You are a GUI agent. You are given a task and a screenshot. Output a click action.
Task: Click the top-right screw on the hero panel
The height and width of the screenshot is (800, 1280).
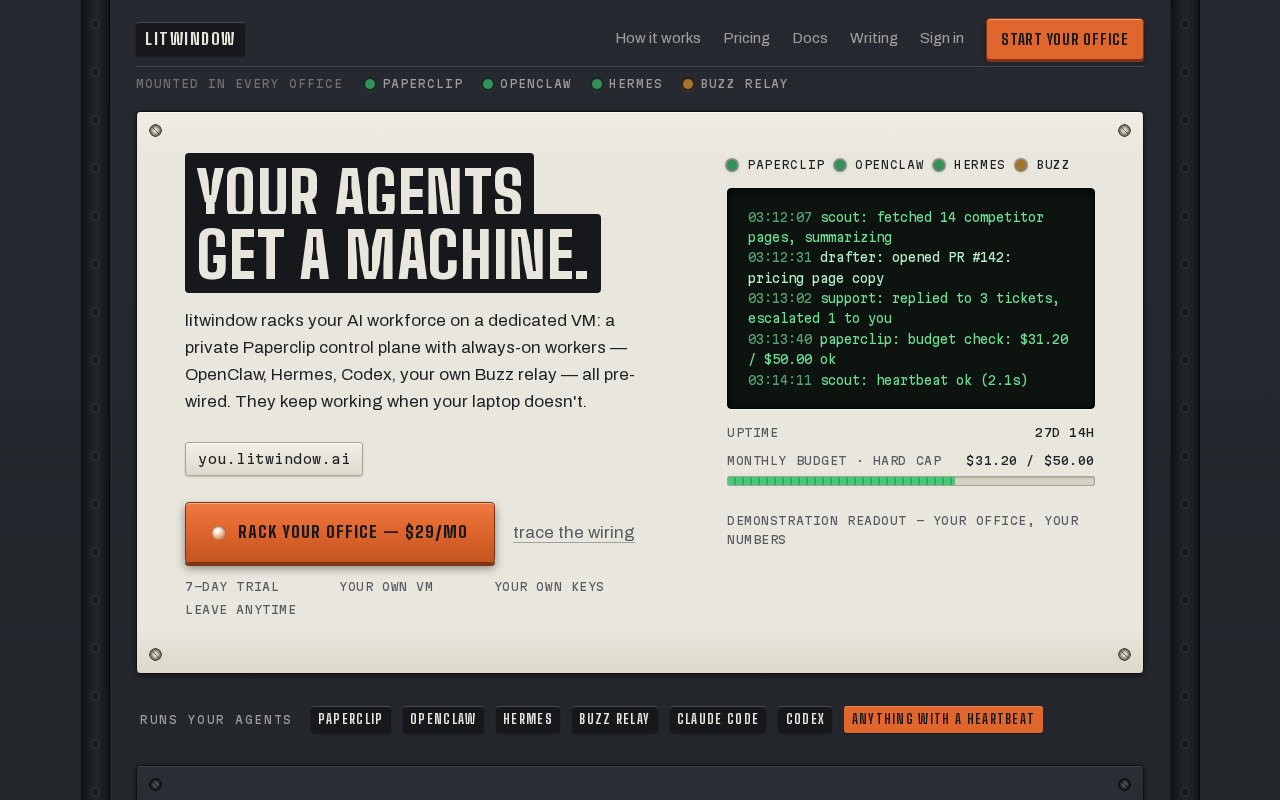coord(1124,130)
